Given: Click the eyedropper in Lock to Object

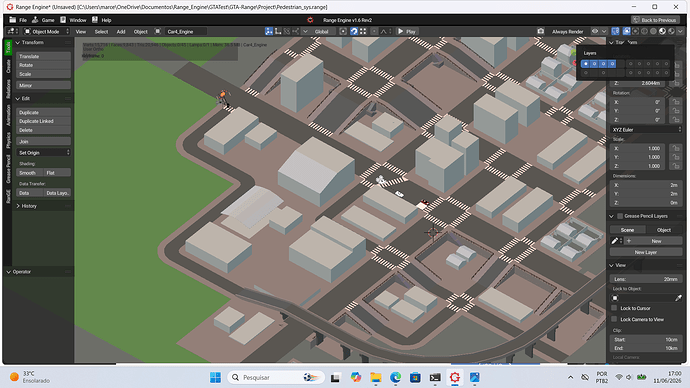Looking at the screenshot, I should pyautogui.click(x=678, y=298).
